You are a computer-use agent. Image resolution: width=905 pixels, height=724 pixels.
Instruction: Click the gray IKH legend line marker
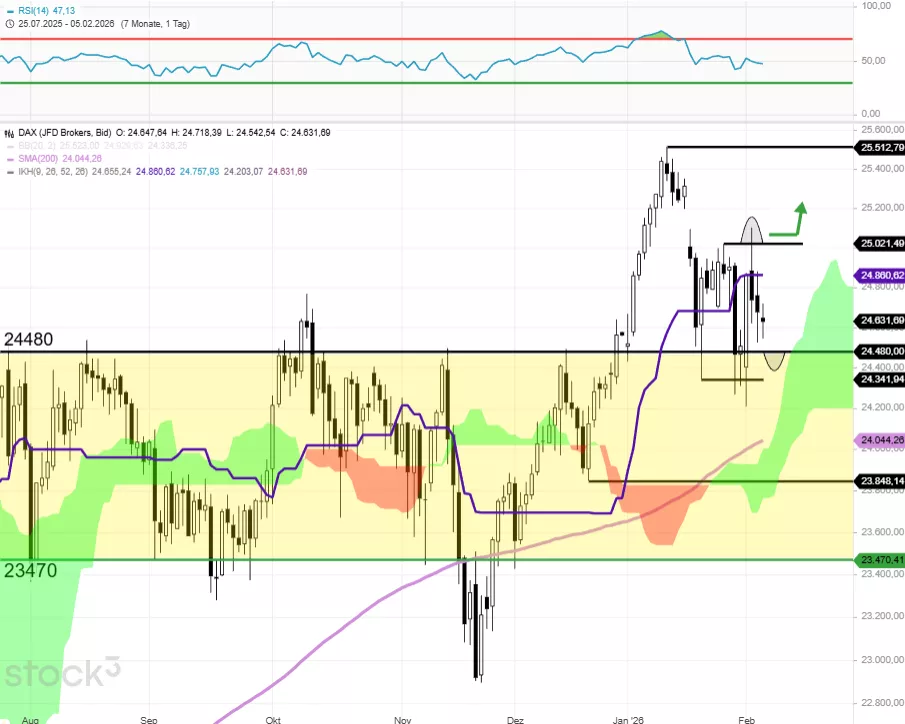click(7, 172)
